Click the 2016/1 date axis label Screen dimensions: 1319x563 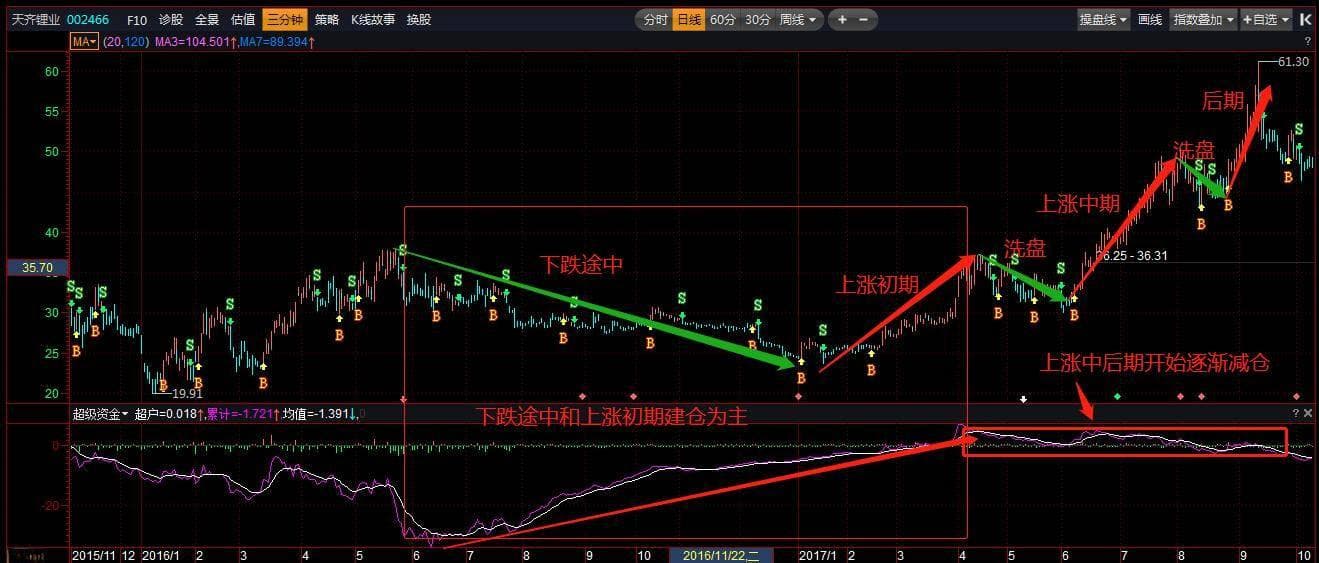(160, 554)
